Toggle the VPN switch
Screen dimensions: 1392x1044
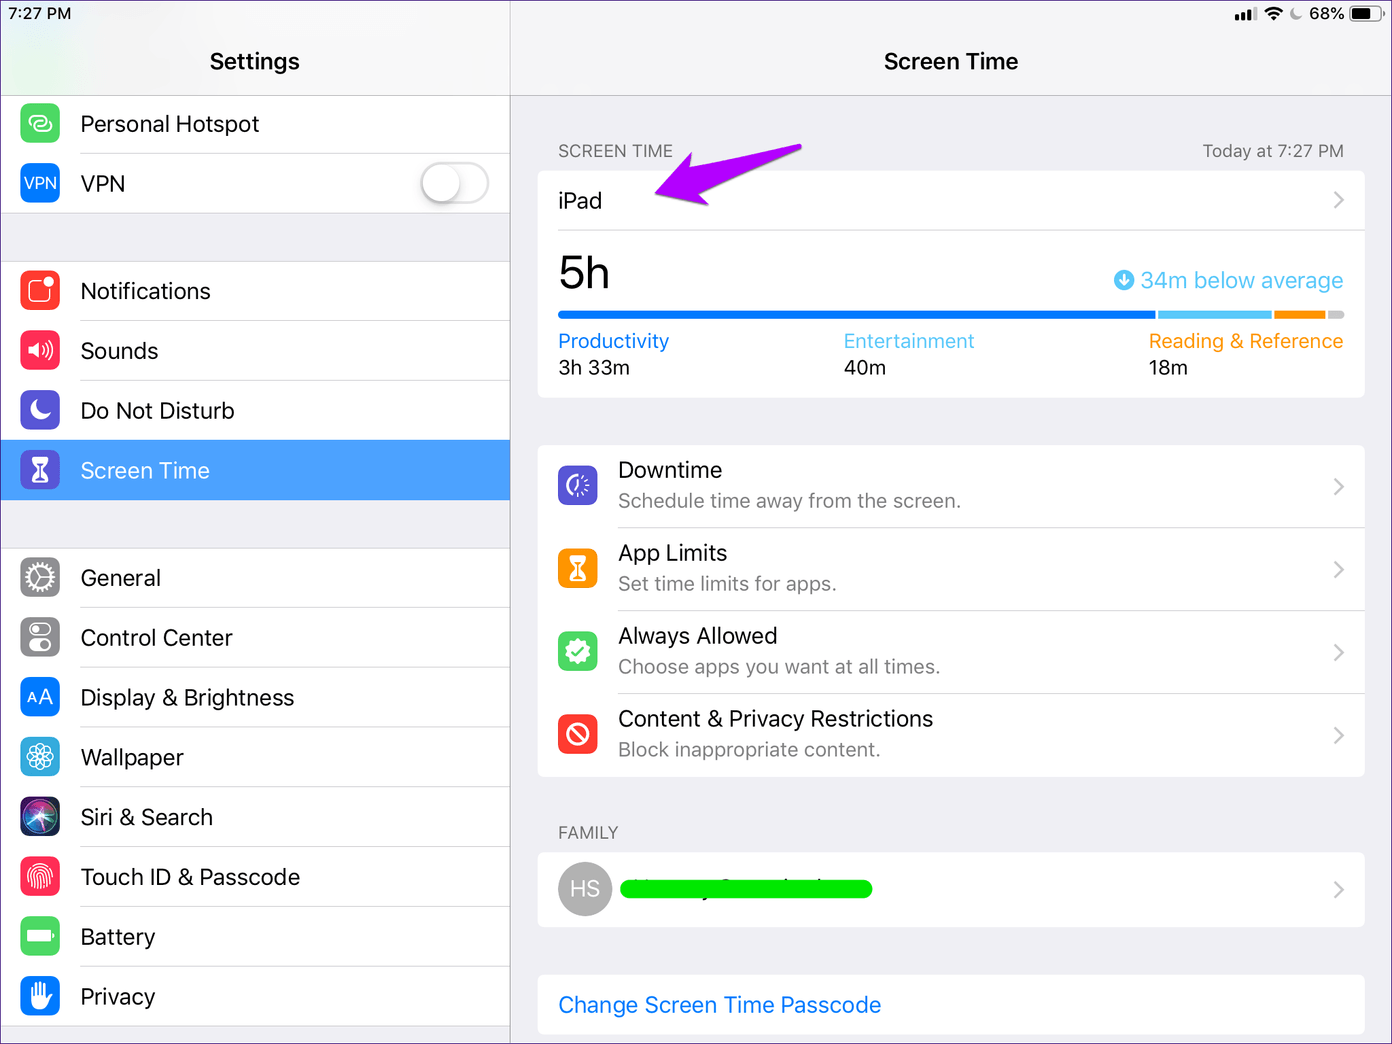pyautogui.click(x=454, y=183)
